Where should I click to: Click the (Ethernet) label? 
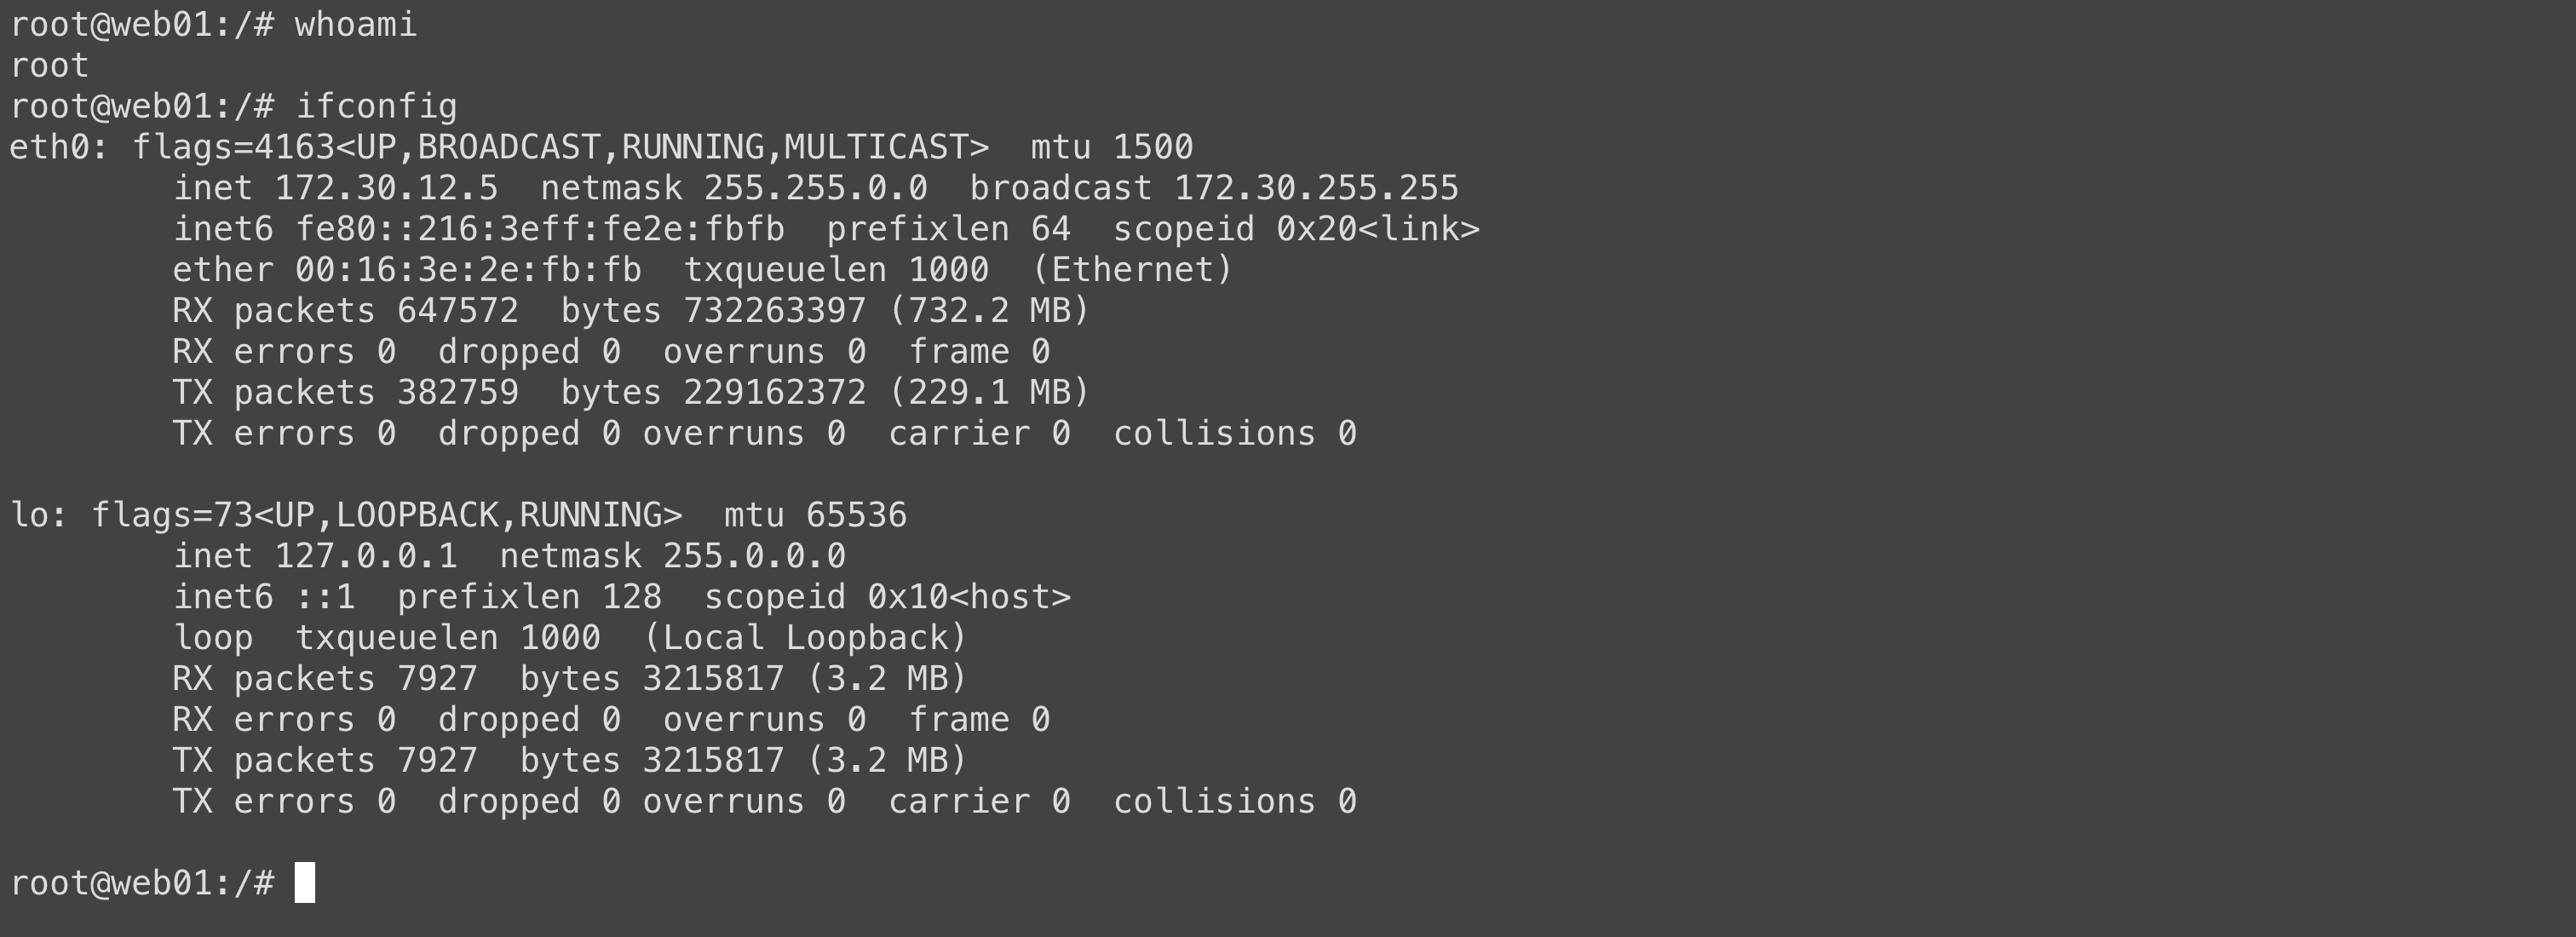pos(1132,271)
